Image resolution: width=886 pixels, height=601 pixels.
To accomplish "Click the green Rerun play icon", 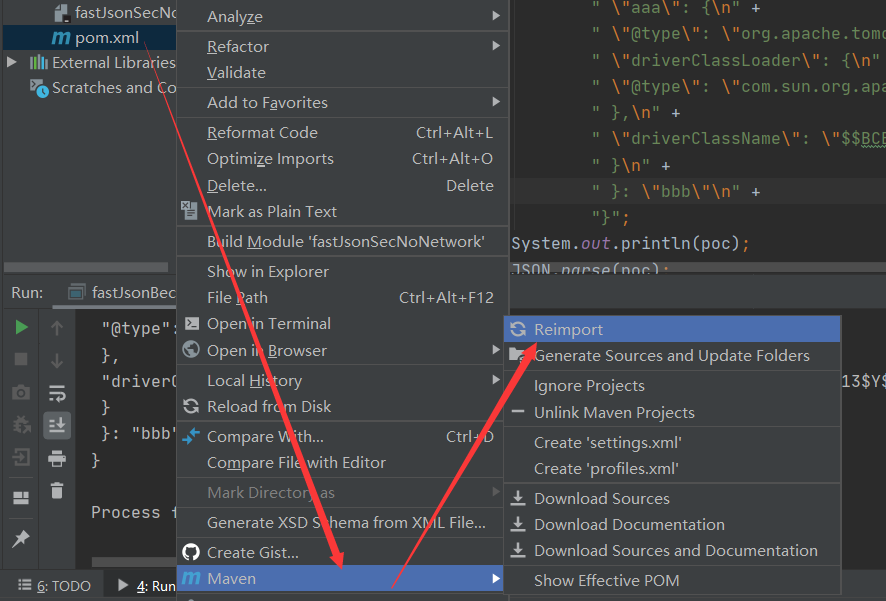I will click(21, 328).
